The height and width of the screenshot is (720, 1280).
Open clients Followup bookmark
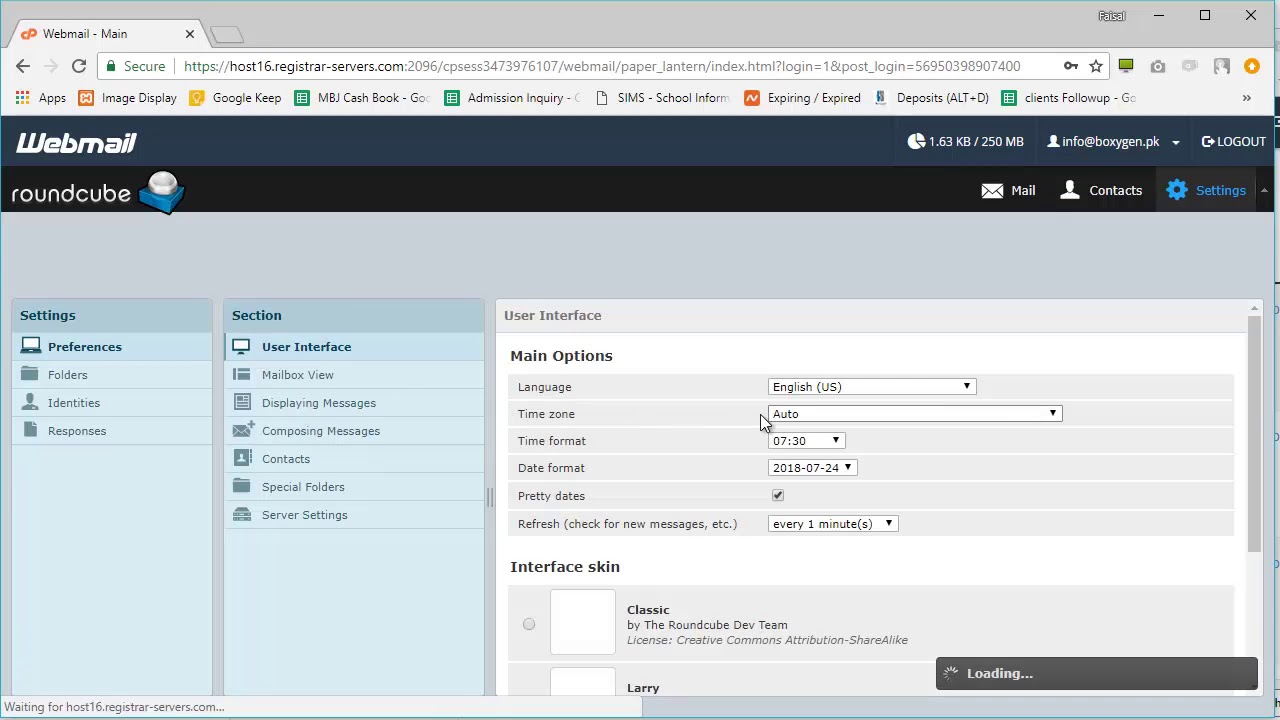click(x=1069, y=98)
